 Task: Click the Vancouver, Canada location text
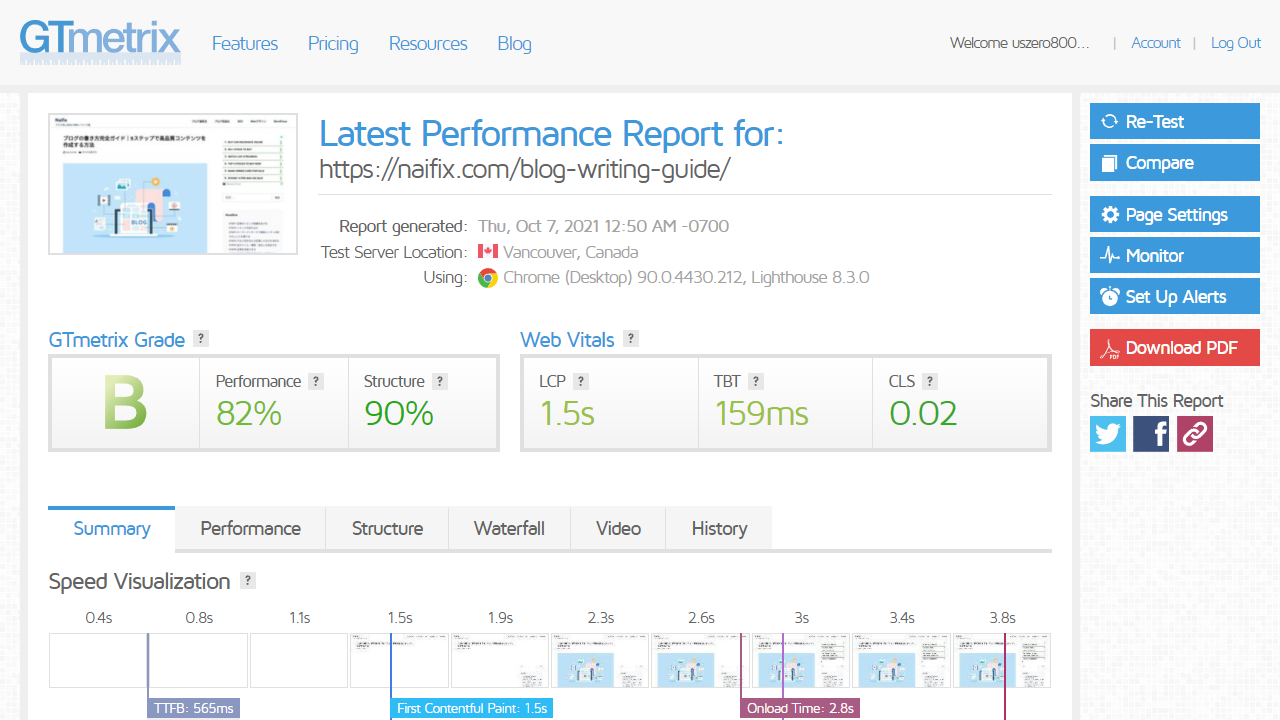[x=570, y=252]
